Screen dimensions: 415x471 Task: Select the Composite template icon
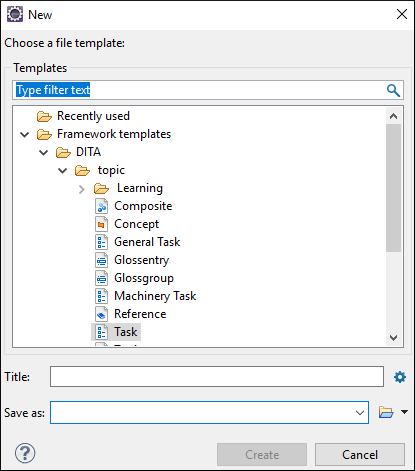tap(101, 206)
